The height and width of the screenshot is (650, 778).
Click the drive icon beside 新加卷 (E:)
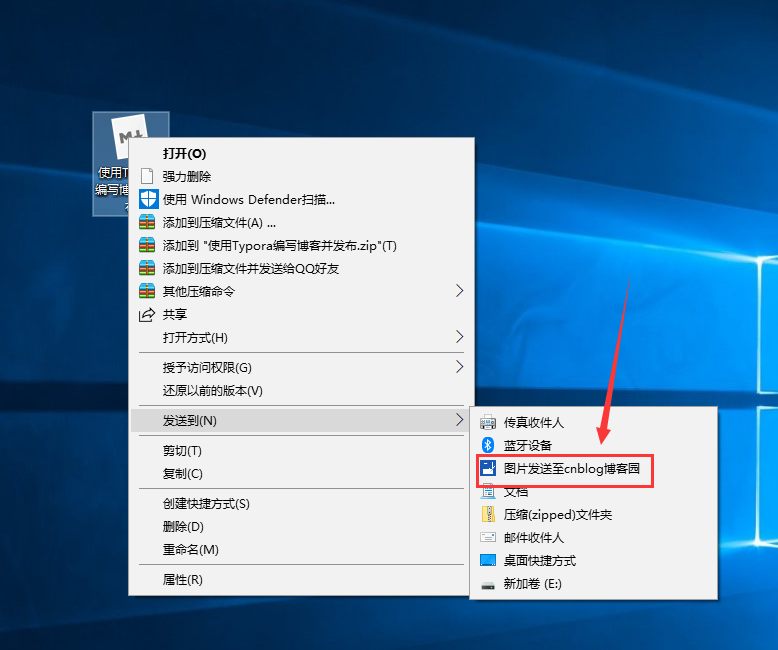488,585
